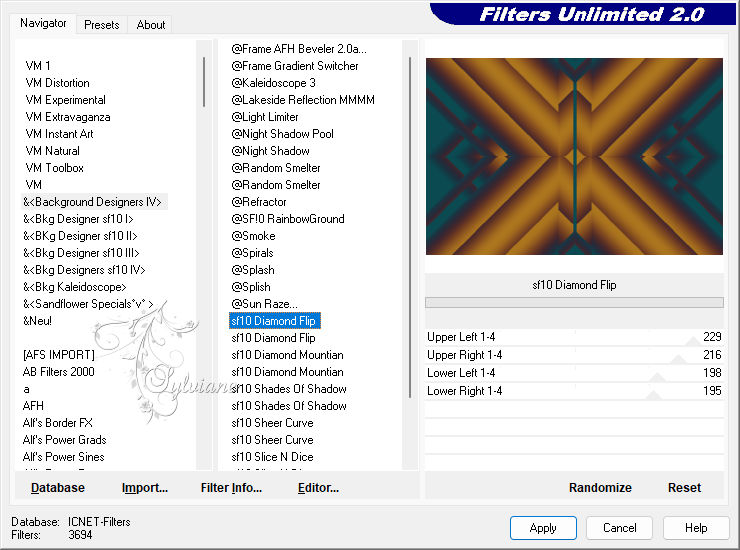Select highlighted sf10 Diamond Flip filter

[275, 321]
